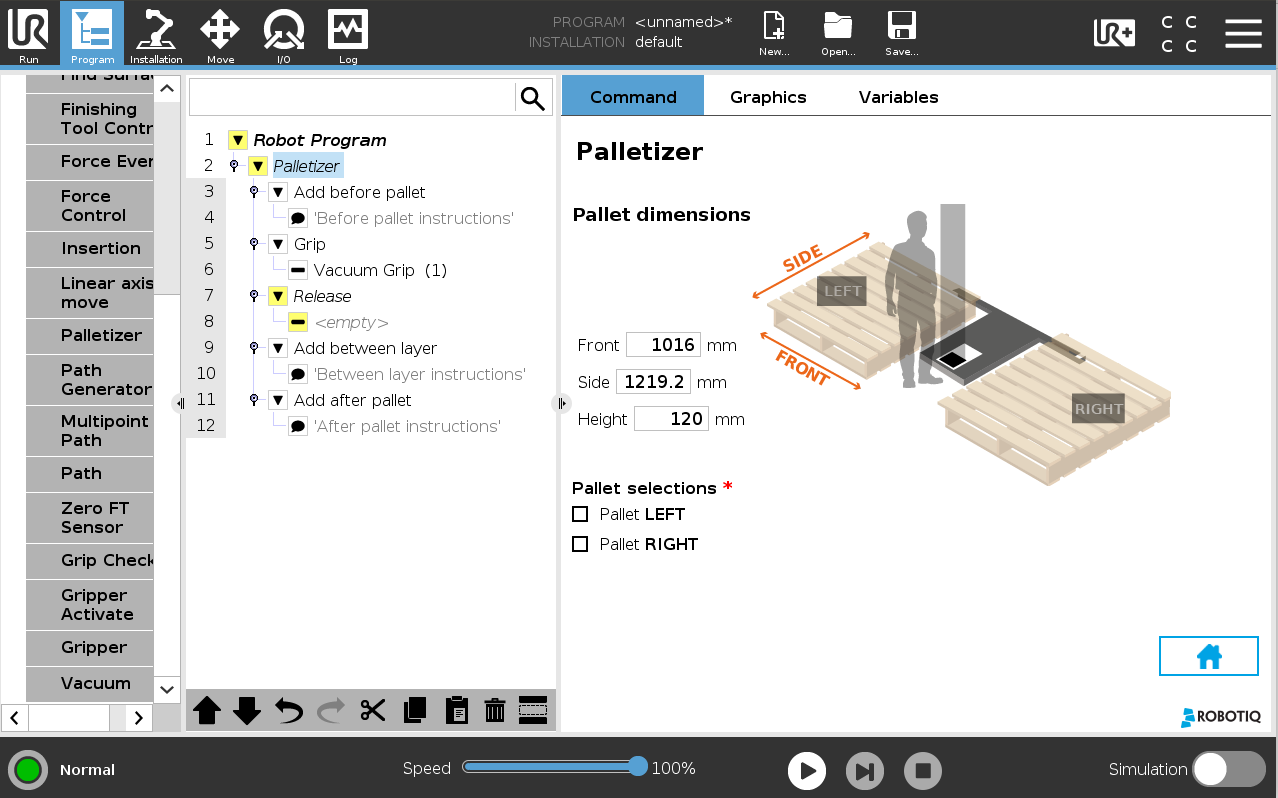The width and height of the screenshot is (1278, 798).
Task: Click the Home button in the Palletizer panel
Action: (1208, 656)
